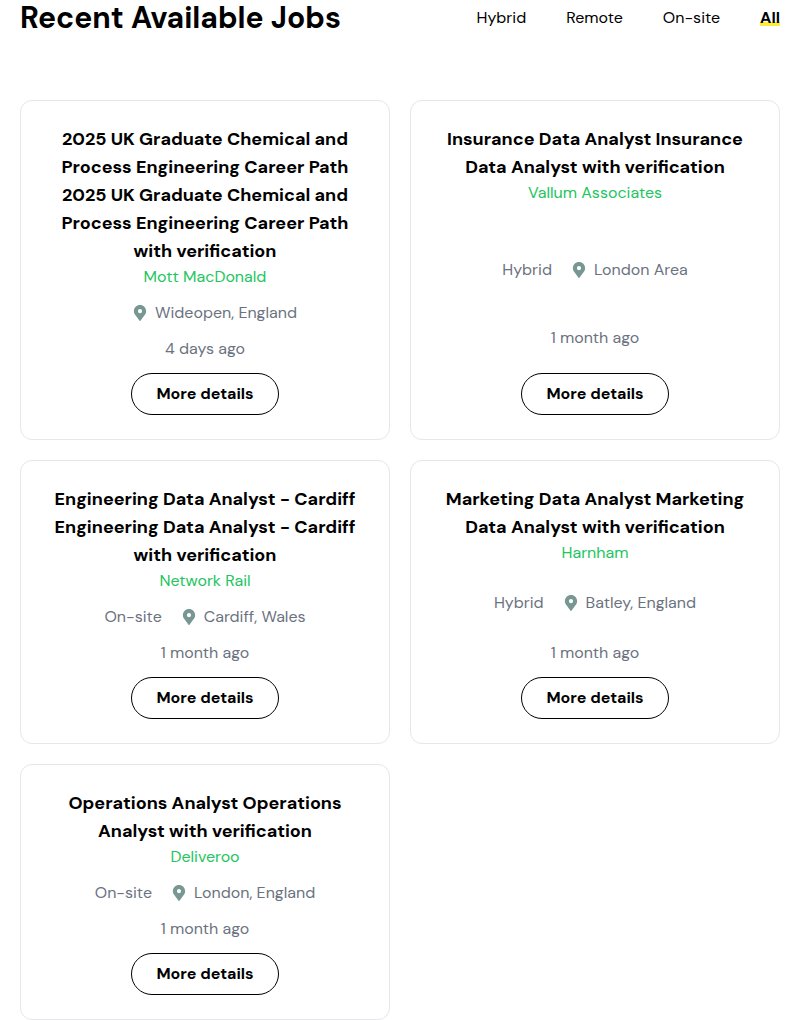Click the map pin beside Cardiff, Wales

tap(189, 617)
